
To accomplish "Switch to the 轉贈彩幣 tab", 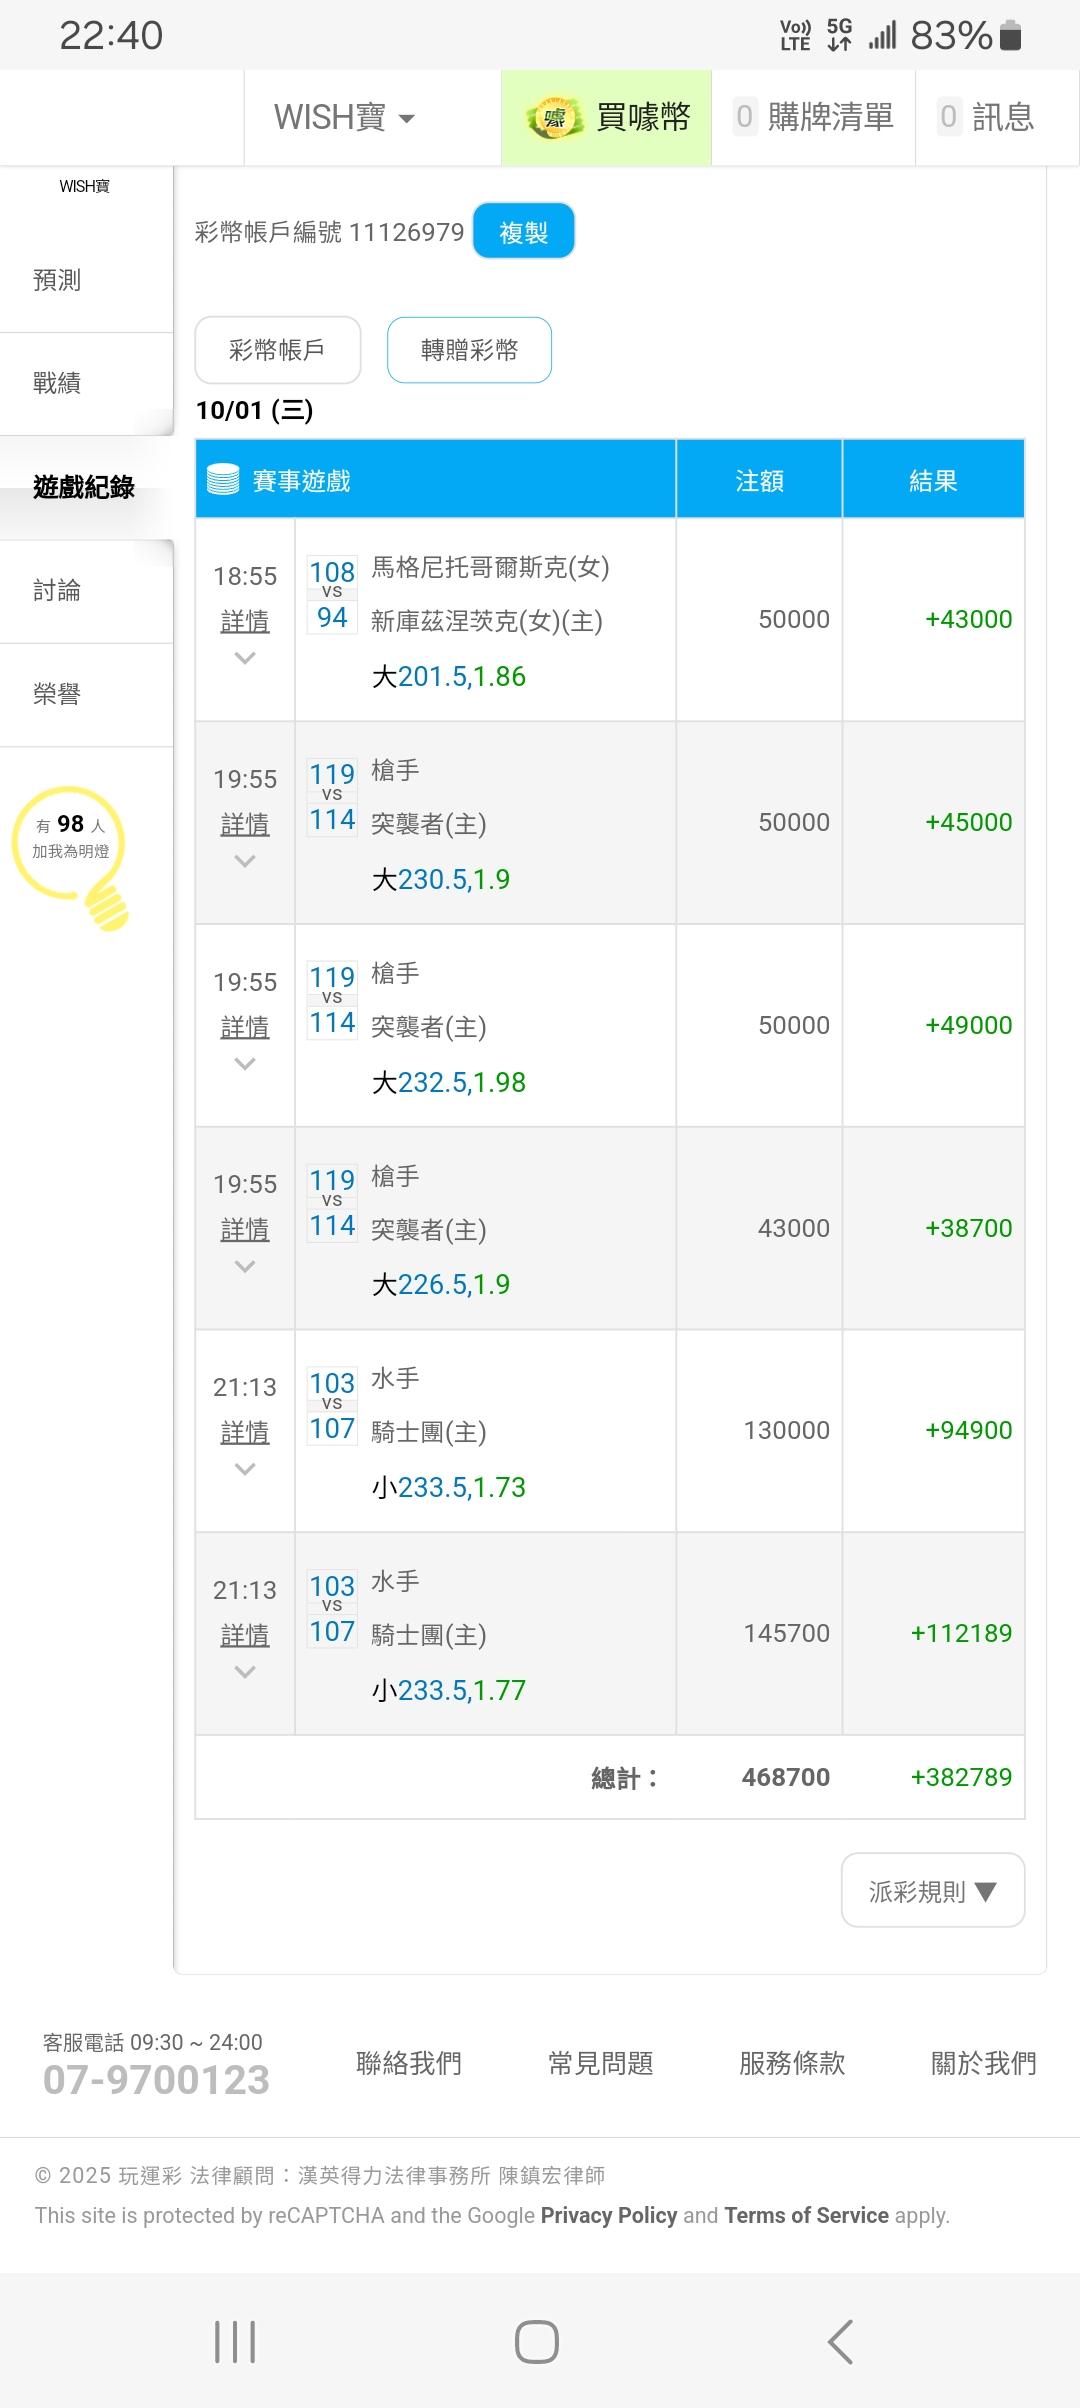I will pyautogui.click(x=469, y=350).
